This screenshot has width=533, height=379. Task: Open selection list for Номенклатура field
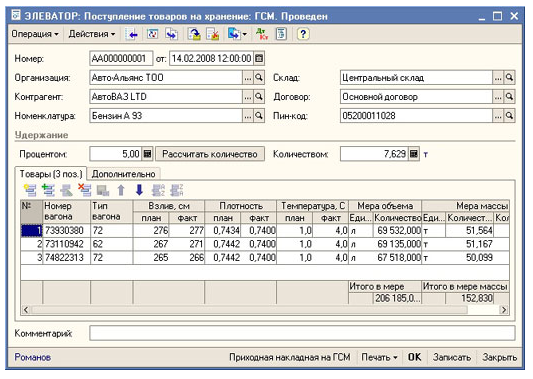click(248, 116)
